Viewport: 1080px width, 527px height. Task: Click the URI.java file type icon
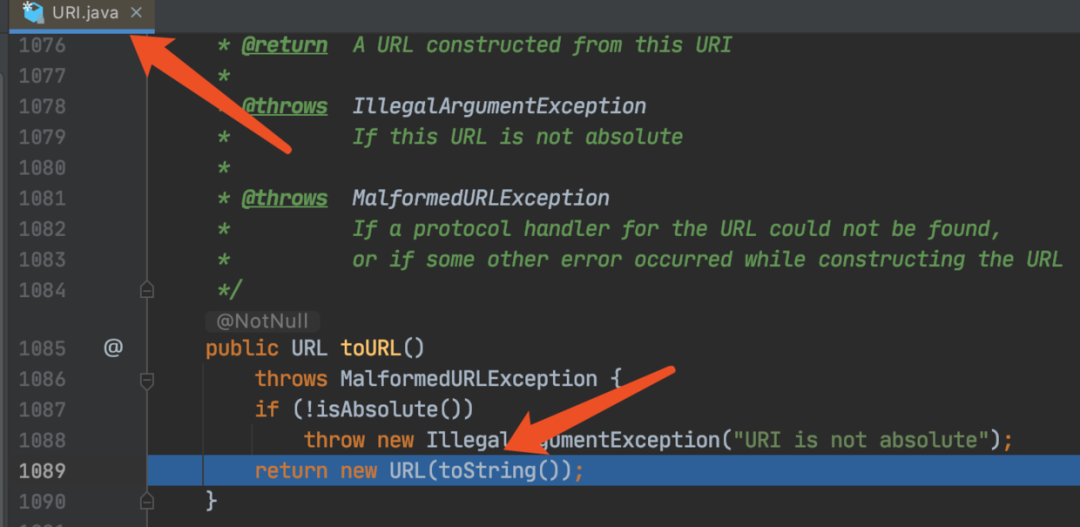point(33,13)
